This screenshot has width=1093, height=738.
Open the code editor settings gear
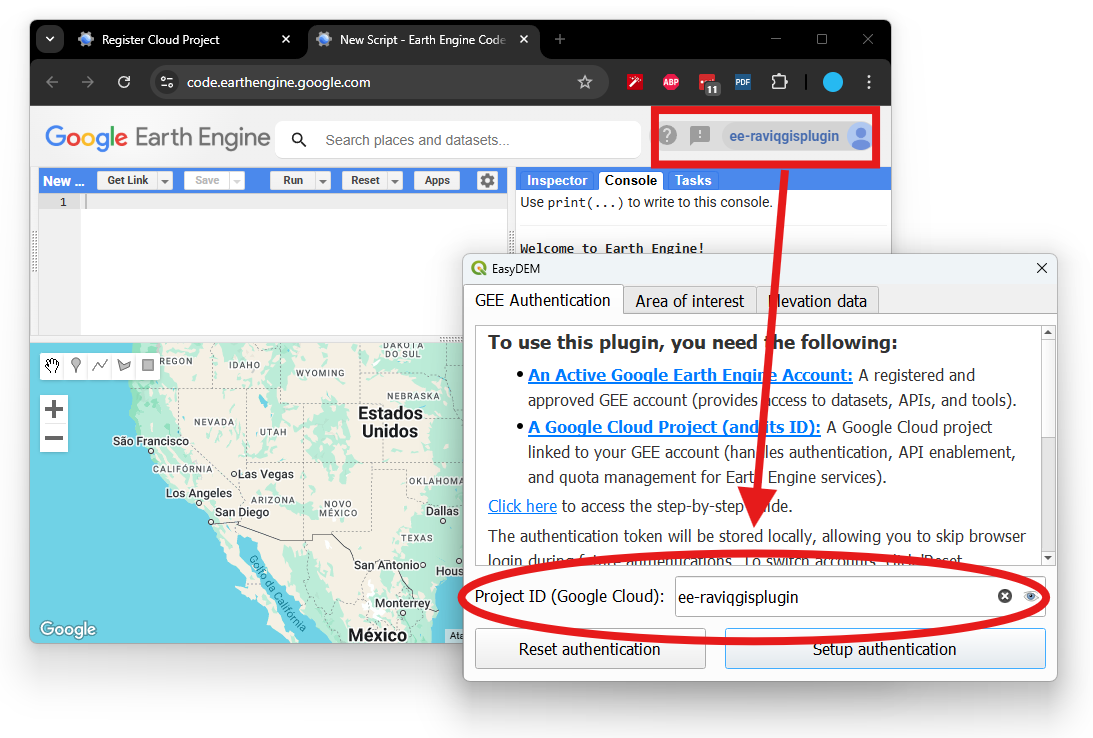tap(487, 181)
